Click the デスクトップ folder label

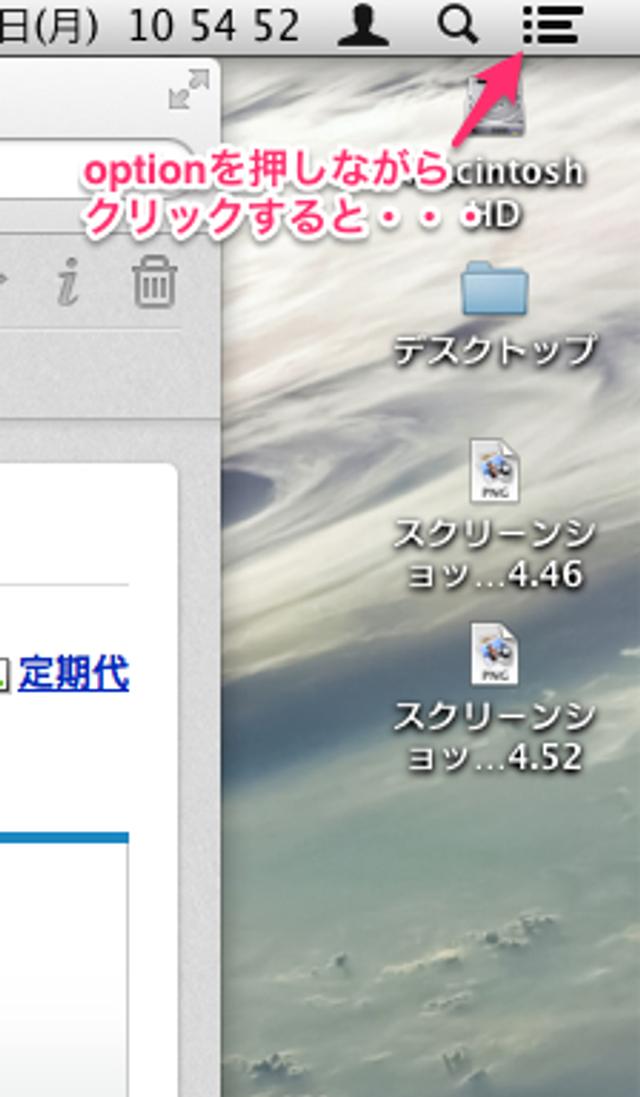[495, 351]
